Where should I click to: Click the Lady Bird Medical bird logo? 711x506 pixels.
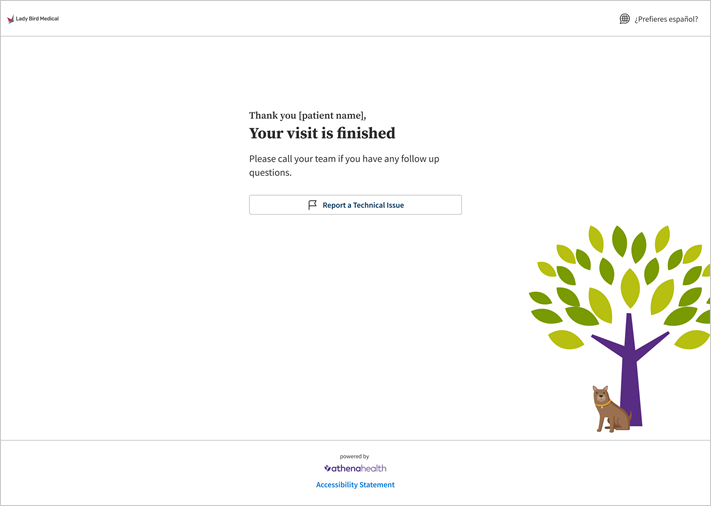click(x=10, y=19)
